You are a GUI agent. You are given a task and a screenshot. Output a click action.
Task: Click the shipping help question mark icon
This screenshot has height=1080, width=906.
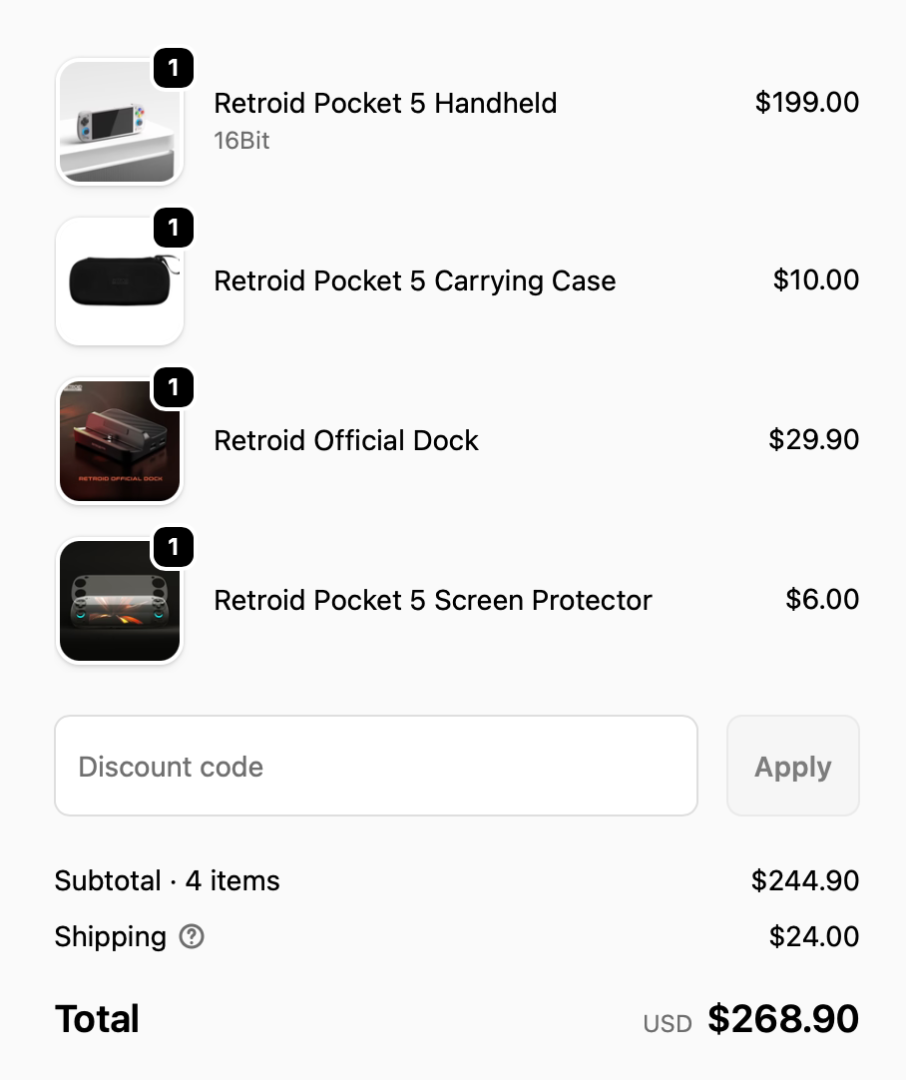point(191,937)
